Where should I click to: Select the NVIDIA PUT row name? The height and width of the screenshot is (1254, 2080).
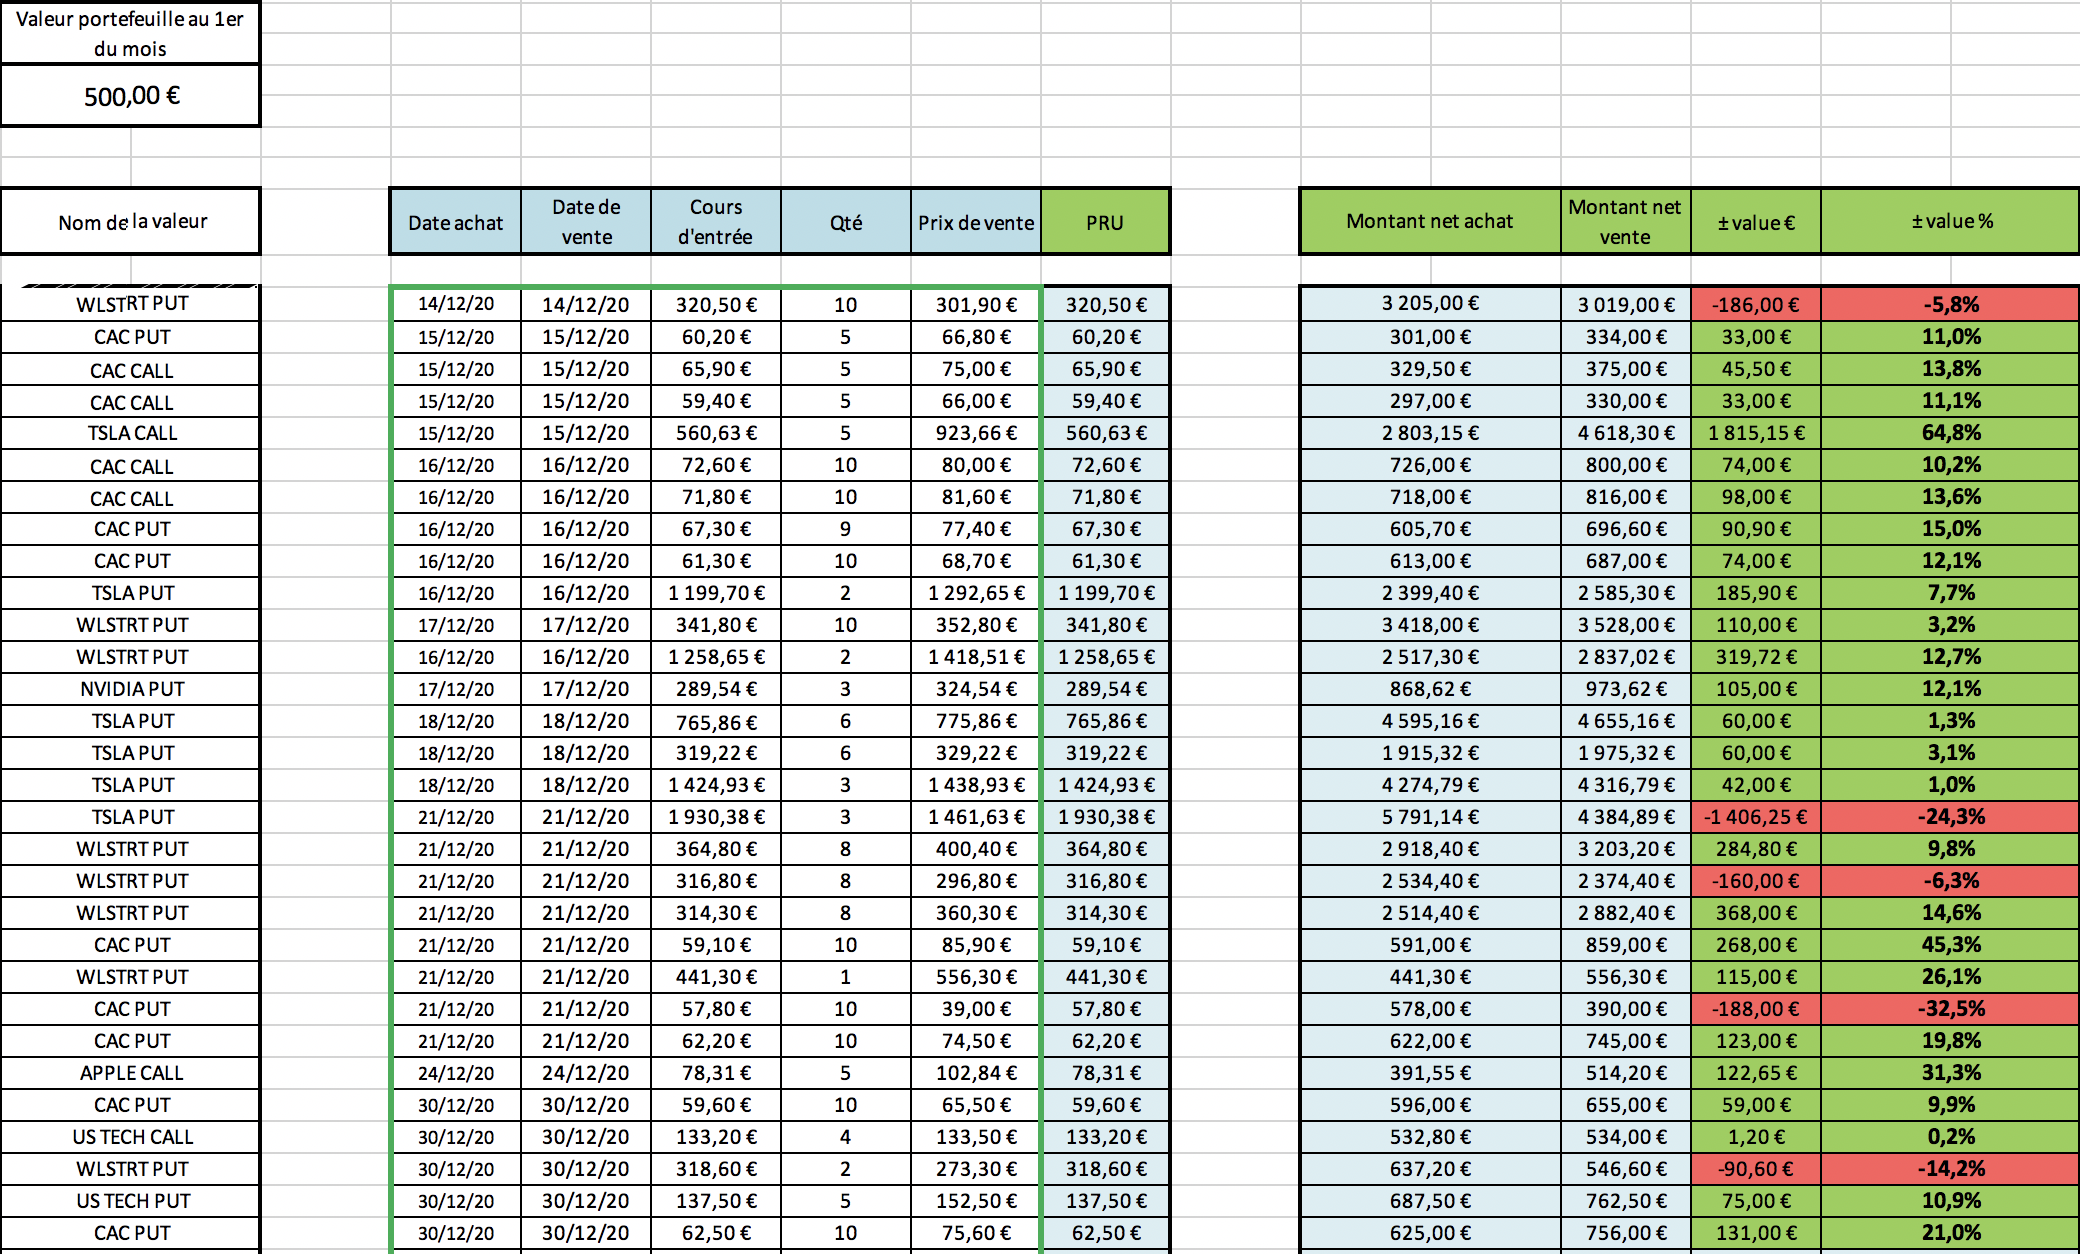[131, 689]
